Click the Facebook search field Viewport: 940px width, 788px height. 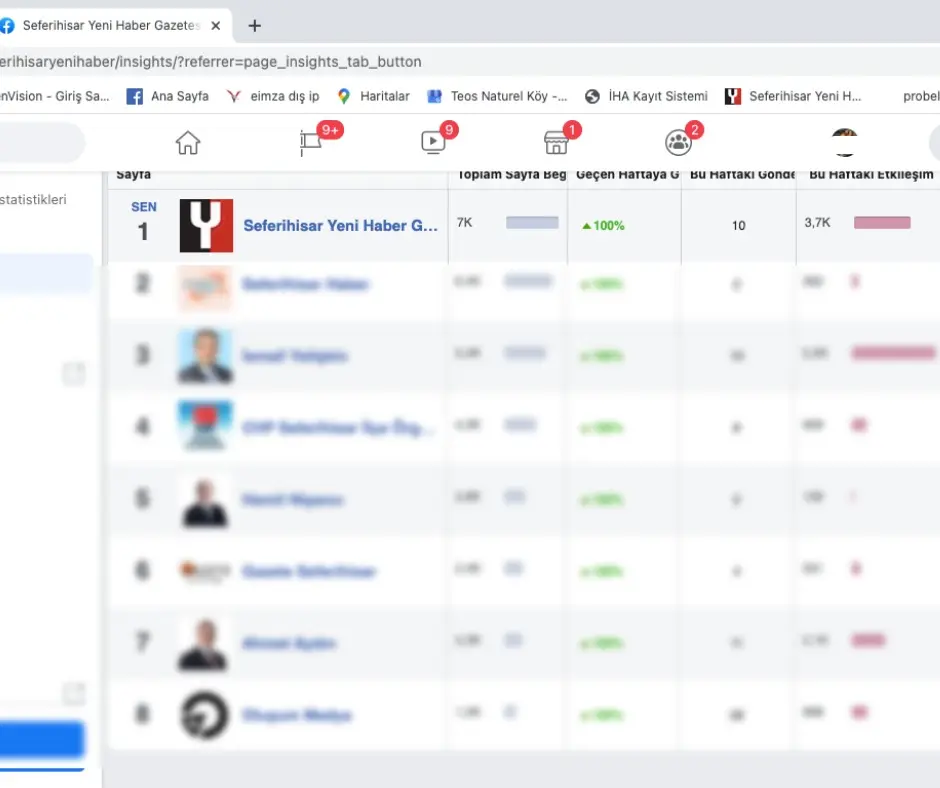point(42,143)
